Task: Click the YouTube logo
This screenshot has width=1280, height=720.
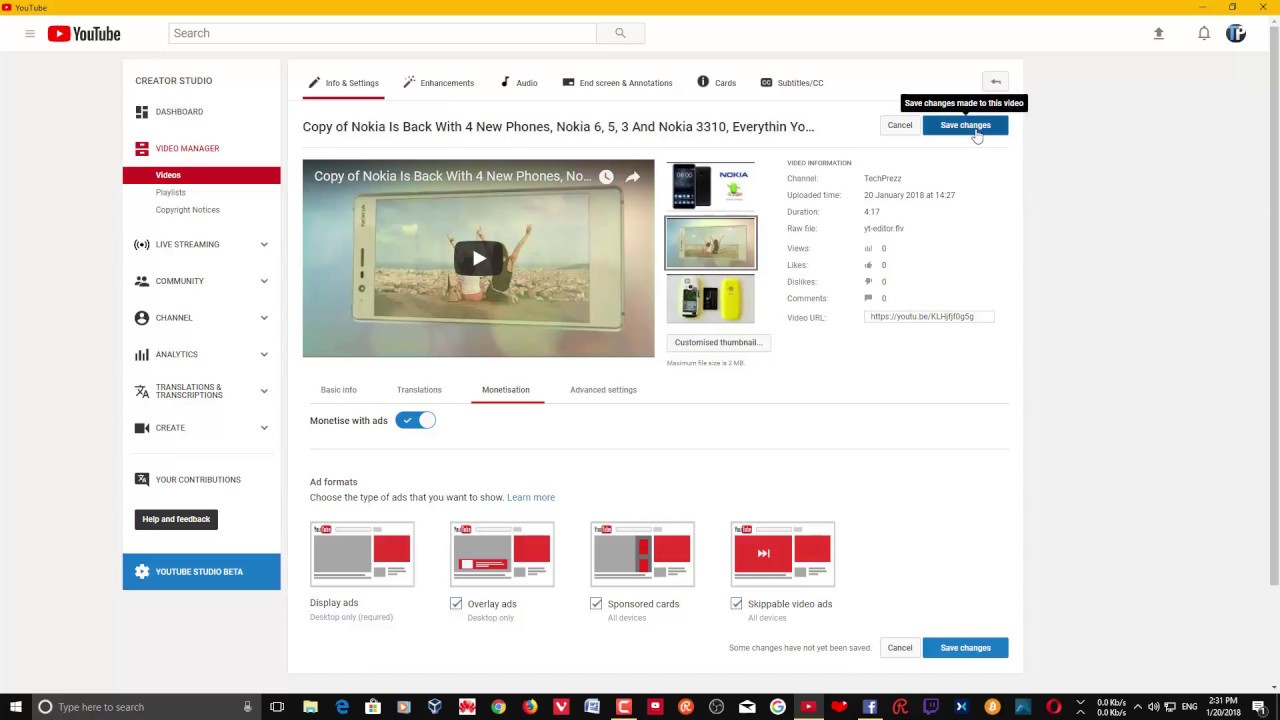Action: pyautogui.click(x=84, y=34)
